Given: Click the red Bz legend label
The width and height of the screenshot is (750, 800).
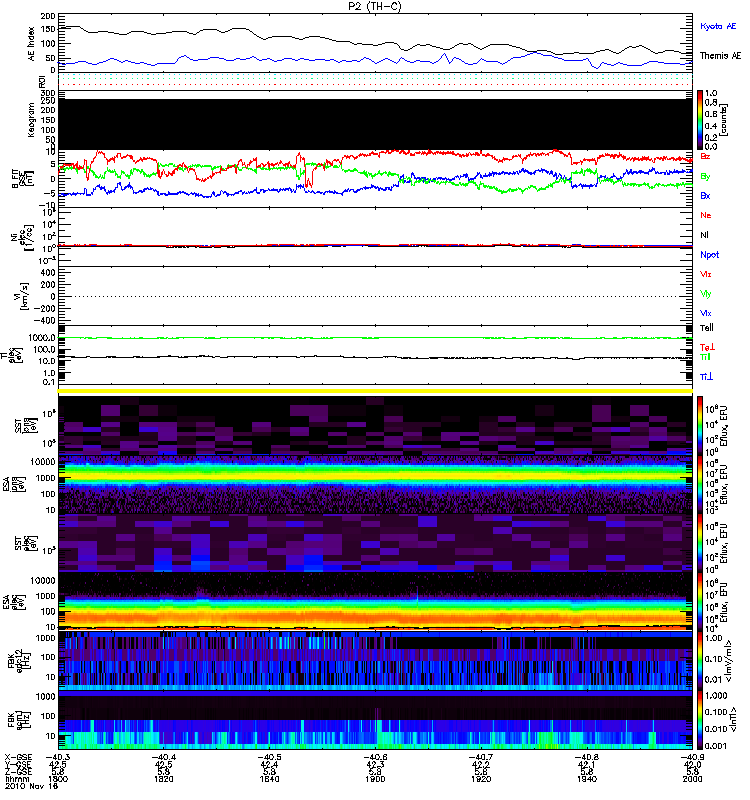Looking at the screenshot, I should click(705, 156).
